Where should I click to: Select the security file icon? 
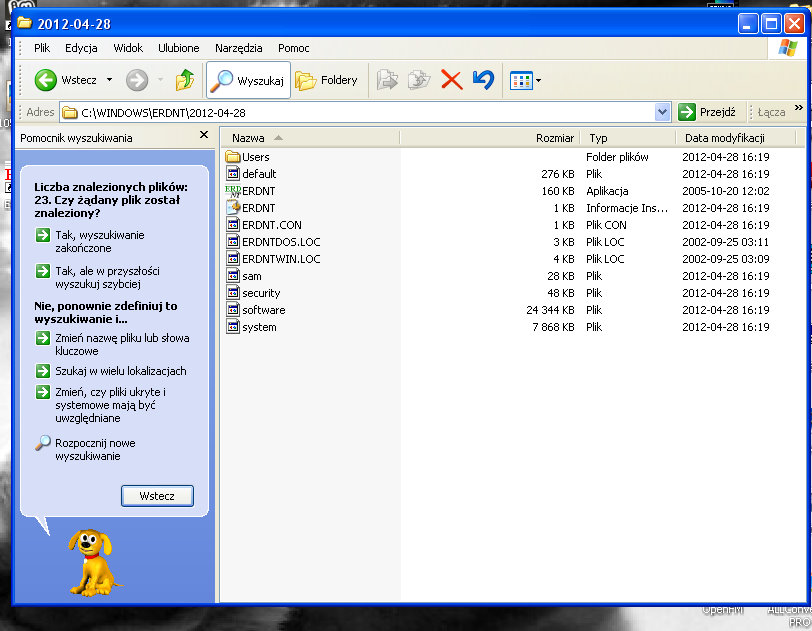tap(233, 293)
